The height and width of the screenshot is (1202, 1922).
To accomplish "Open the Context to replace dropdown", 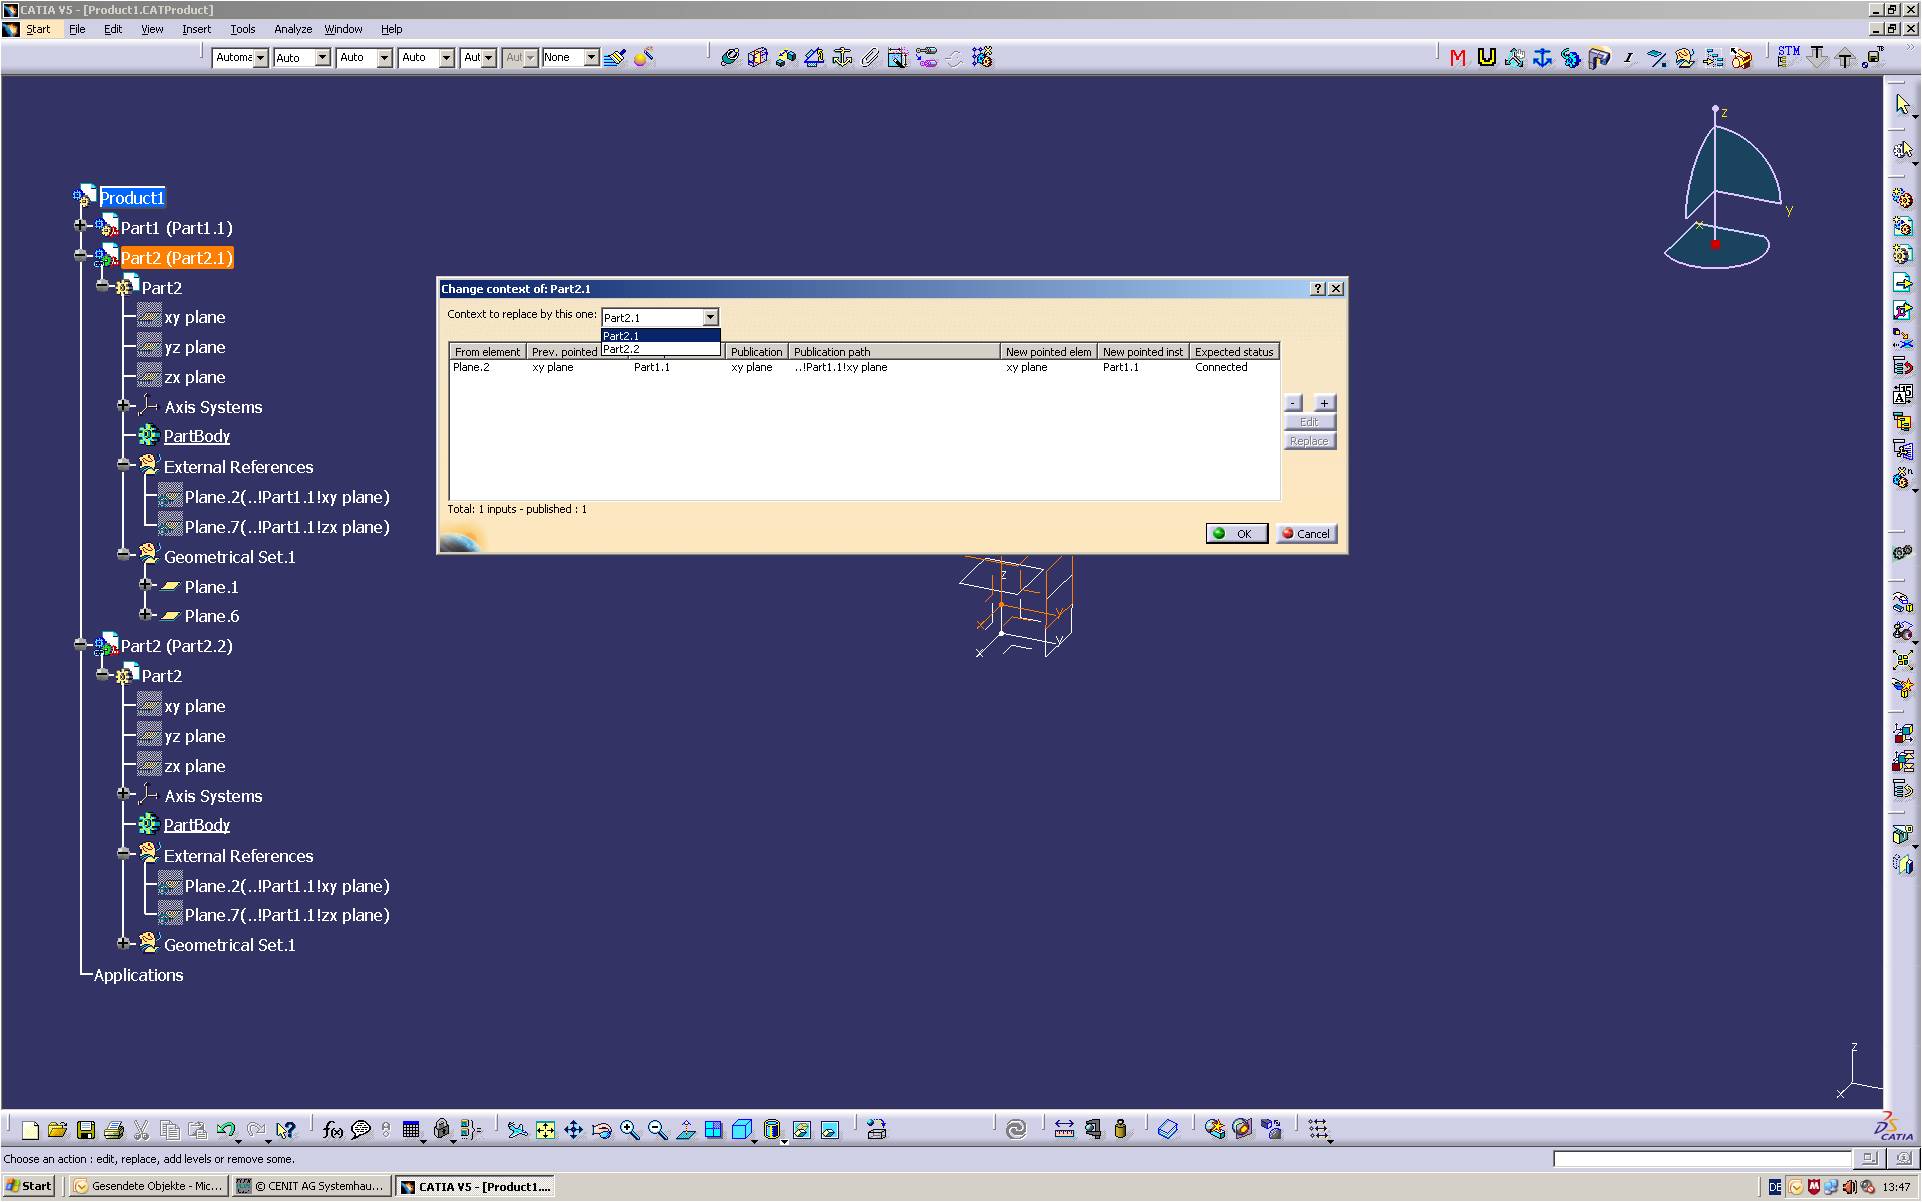I will coord(710,317).
